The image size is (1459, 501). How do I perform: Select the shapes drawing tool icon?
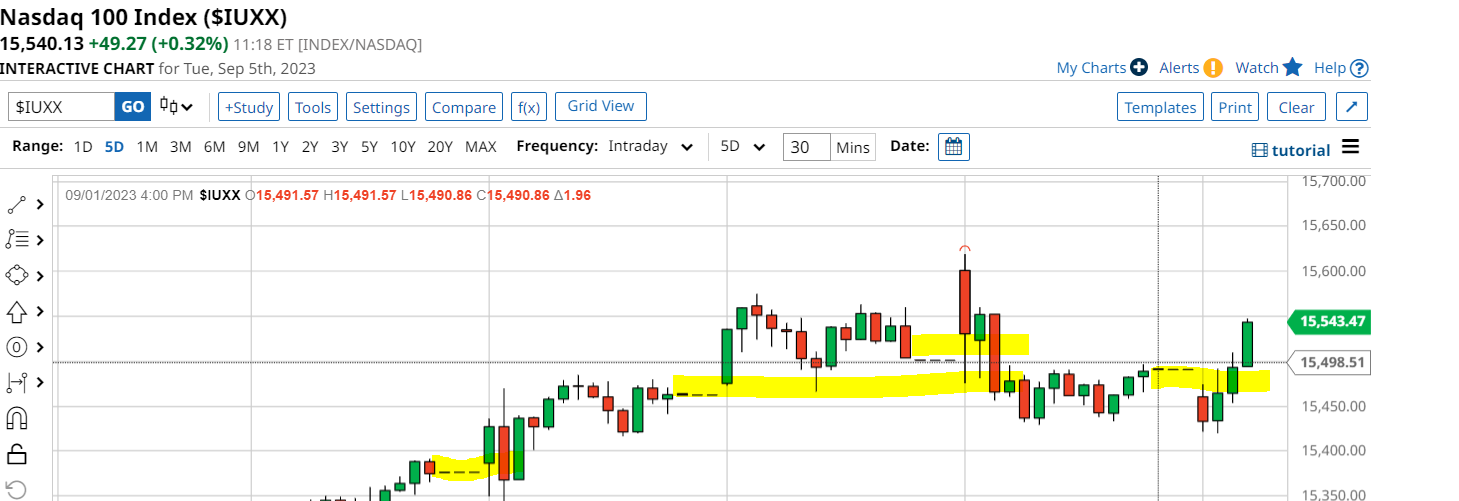click(x=17, y=275)
